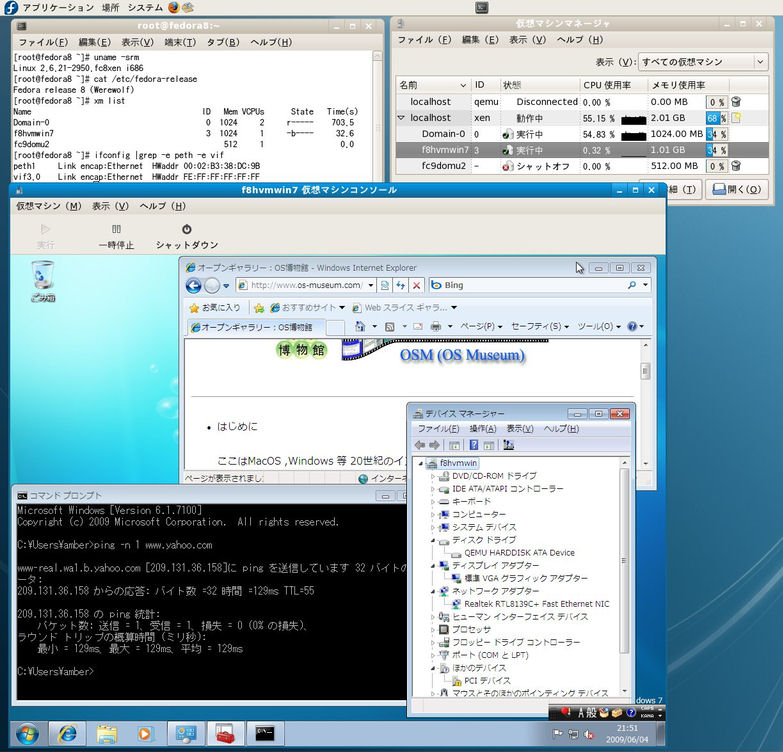Click the Fedora logo on the top panel
The height and width of the screenshot is (752, 783).
click(10, 7)
